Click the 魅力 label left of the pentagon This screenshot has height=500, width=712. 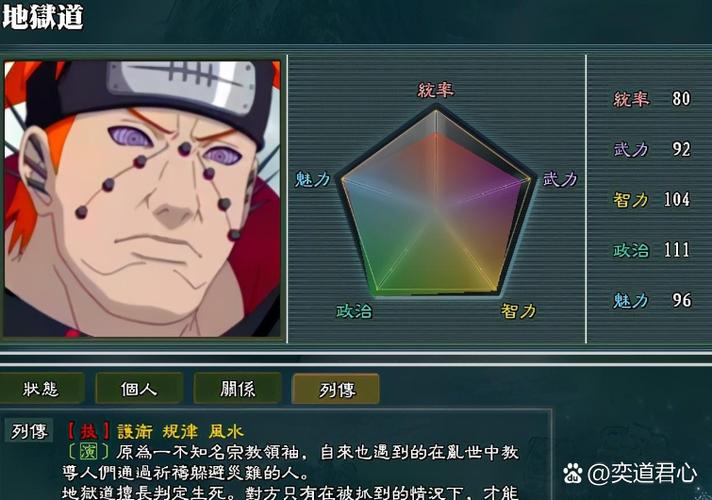click(x=312, y=179)
